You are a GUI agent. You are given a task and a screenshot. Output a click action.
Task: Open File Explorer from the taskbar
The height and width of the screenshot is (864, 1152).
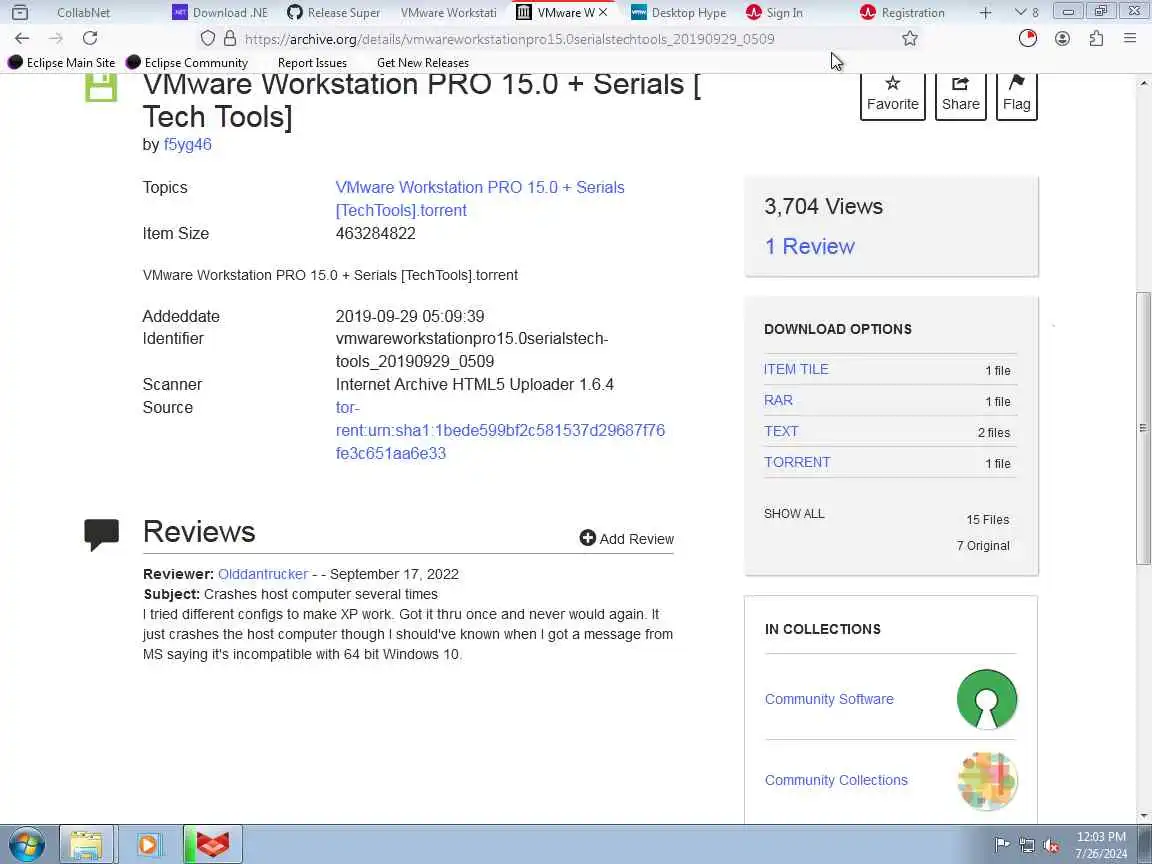pyautogui.click(x=86, y=844)
